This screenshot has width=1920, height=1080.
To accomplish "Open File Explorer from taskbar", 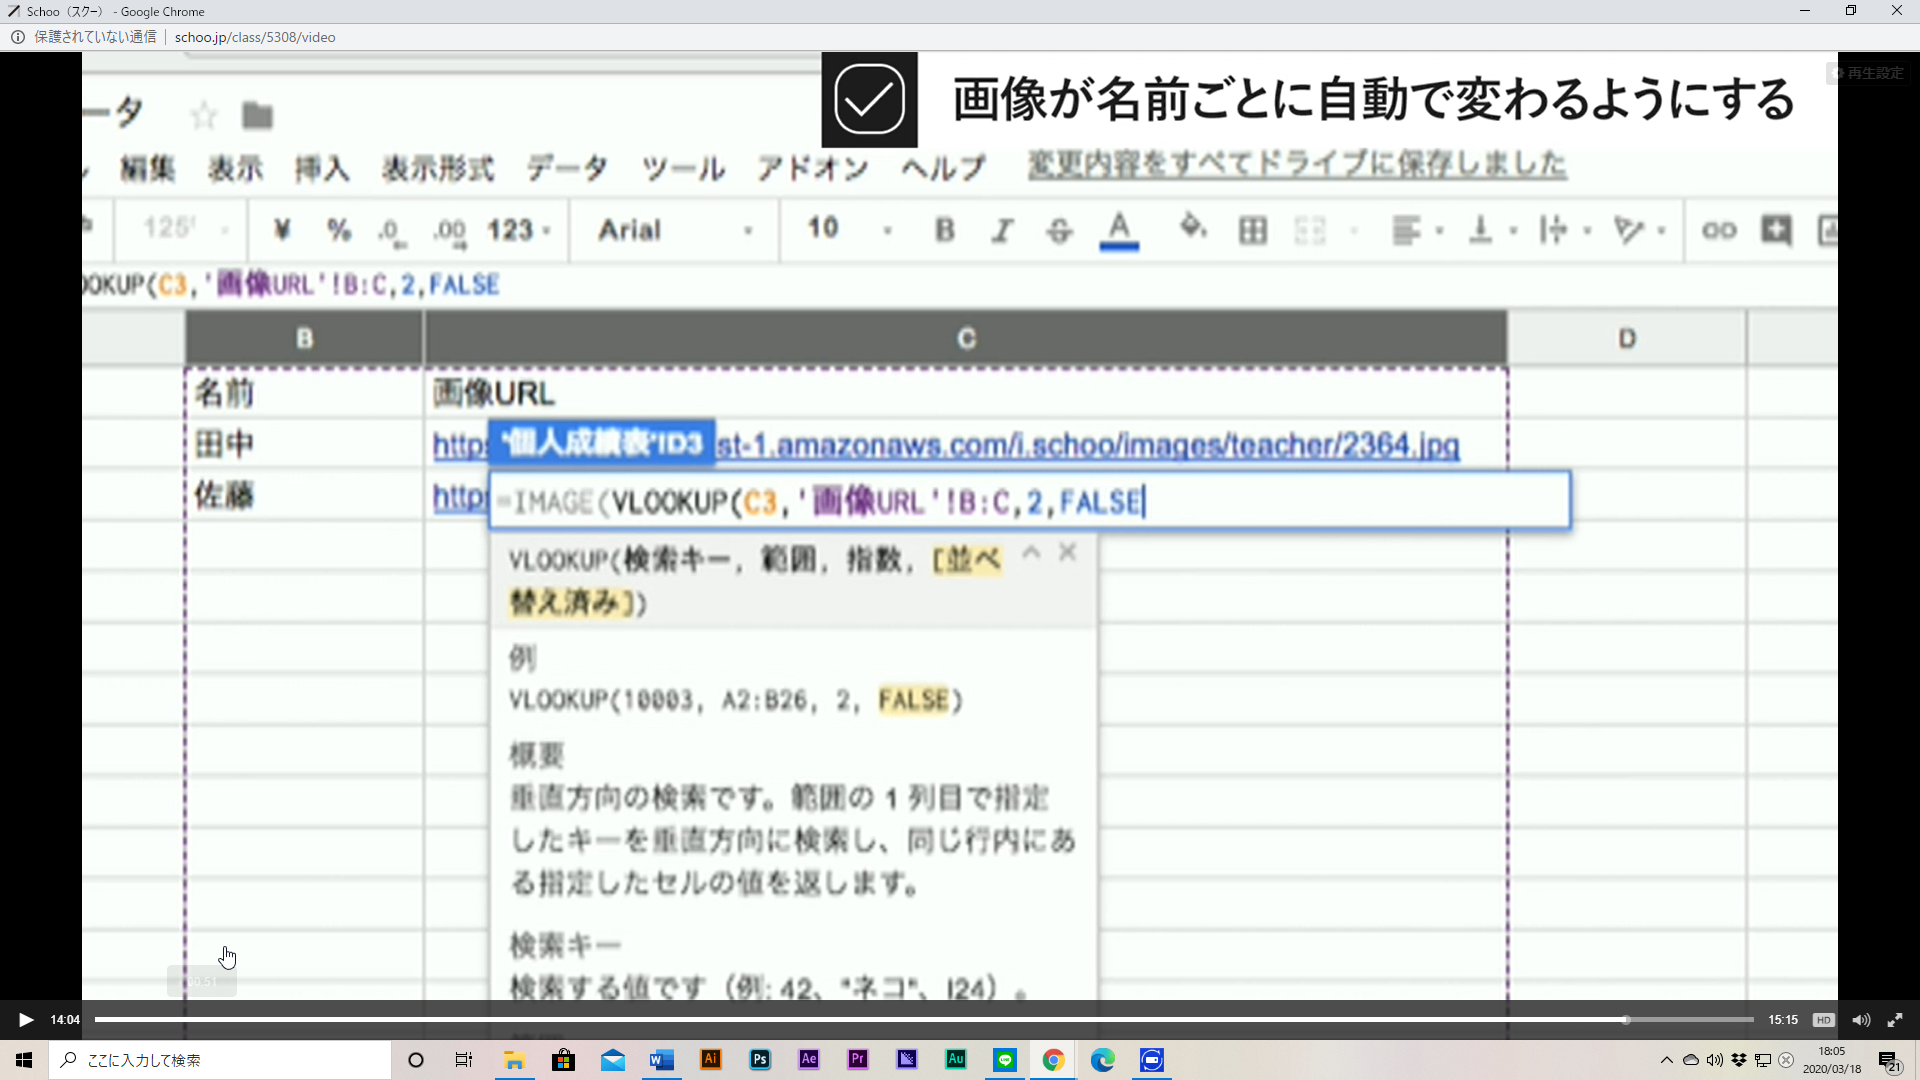I will point(514,1060).
